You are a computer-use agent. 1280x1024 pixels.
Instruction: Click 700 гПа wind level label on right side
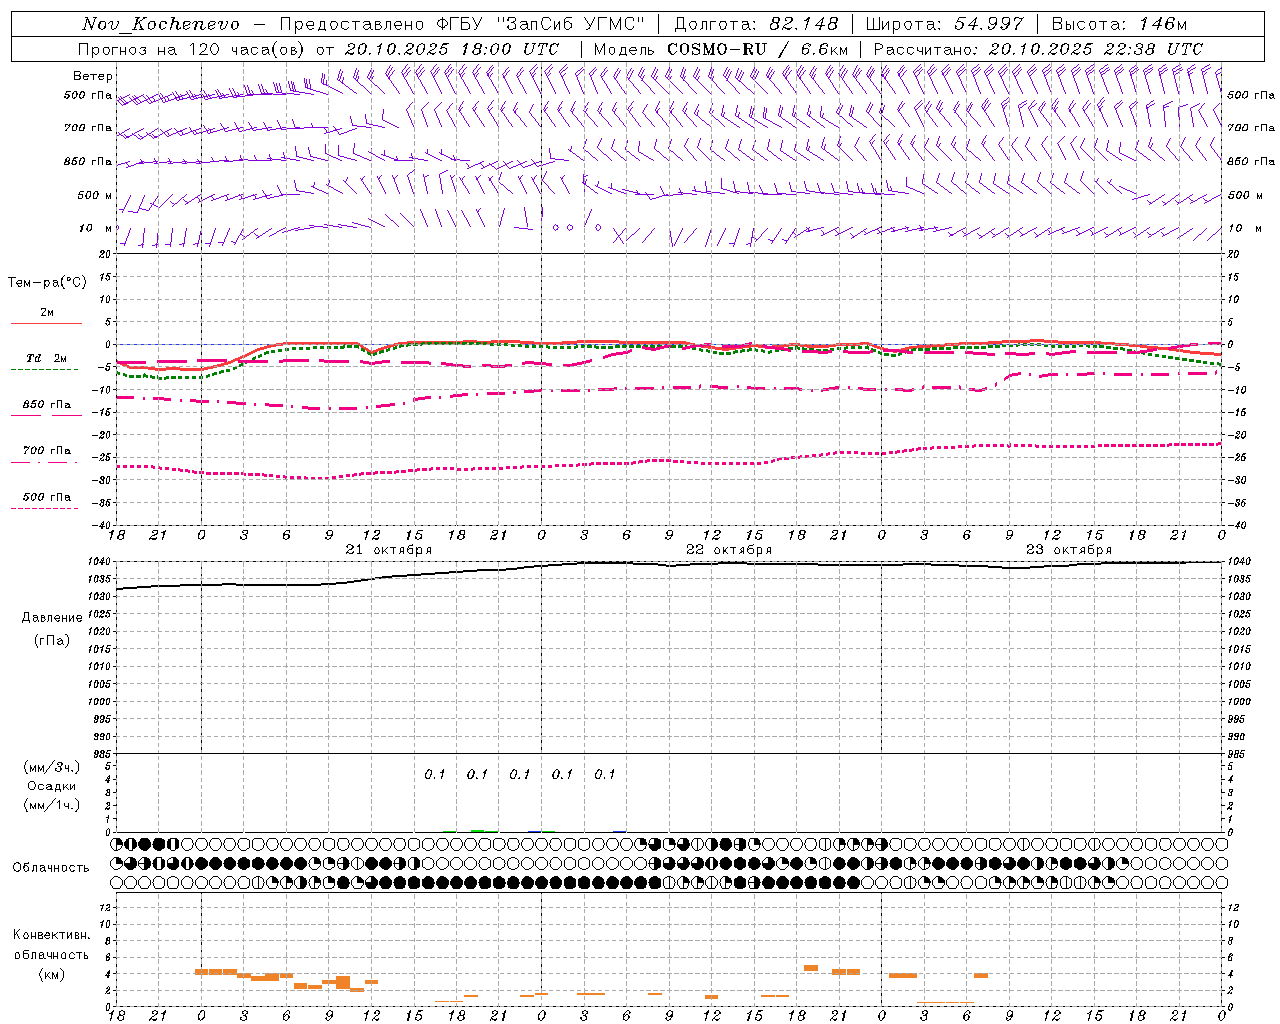coord(1251,128)
